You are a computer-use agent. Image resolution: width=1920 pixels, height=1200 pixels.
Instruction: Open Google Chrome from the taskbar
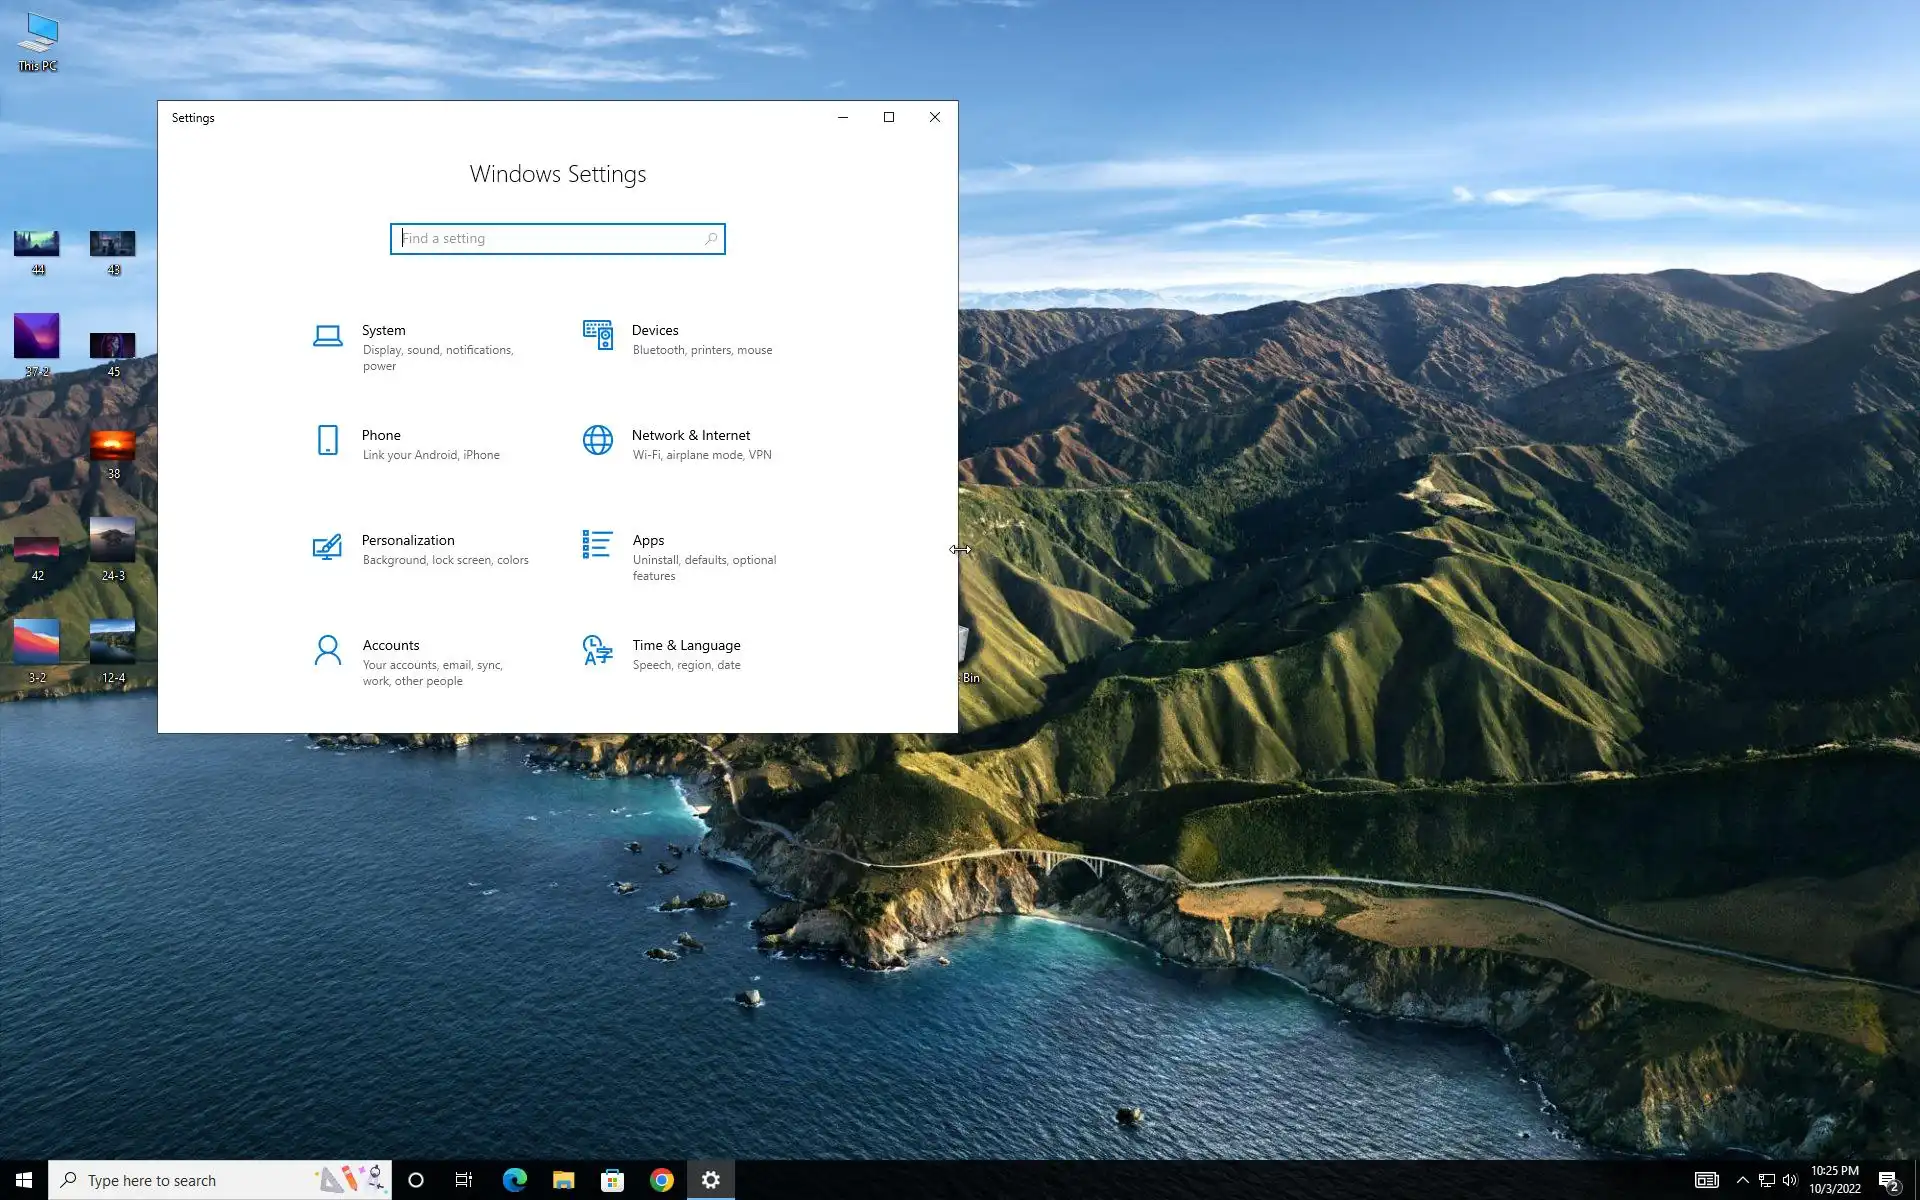coord(661,1180)
